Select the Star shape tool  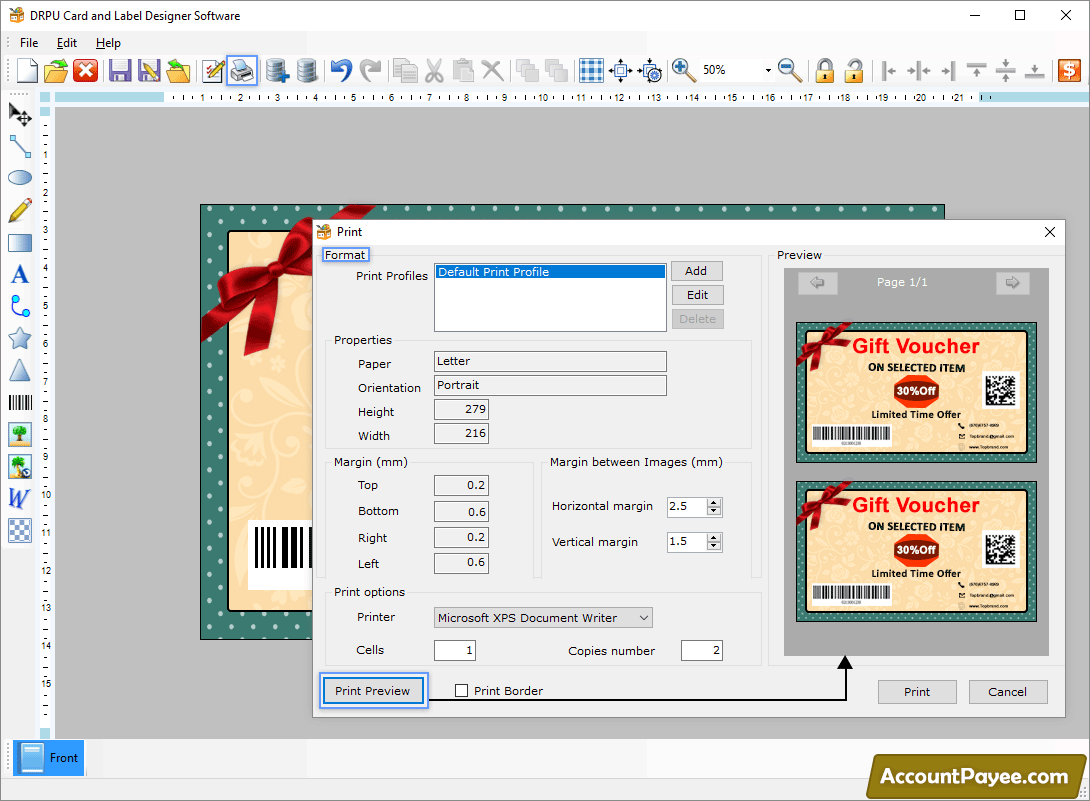(19, 339)
